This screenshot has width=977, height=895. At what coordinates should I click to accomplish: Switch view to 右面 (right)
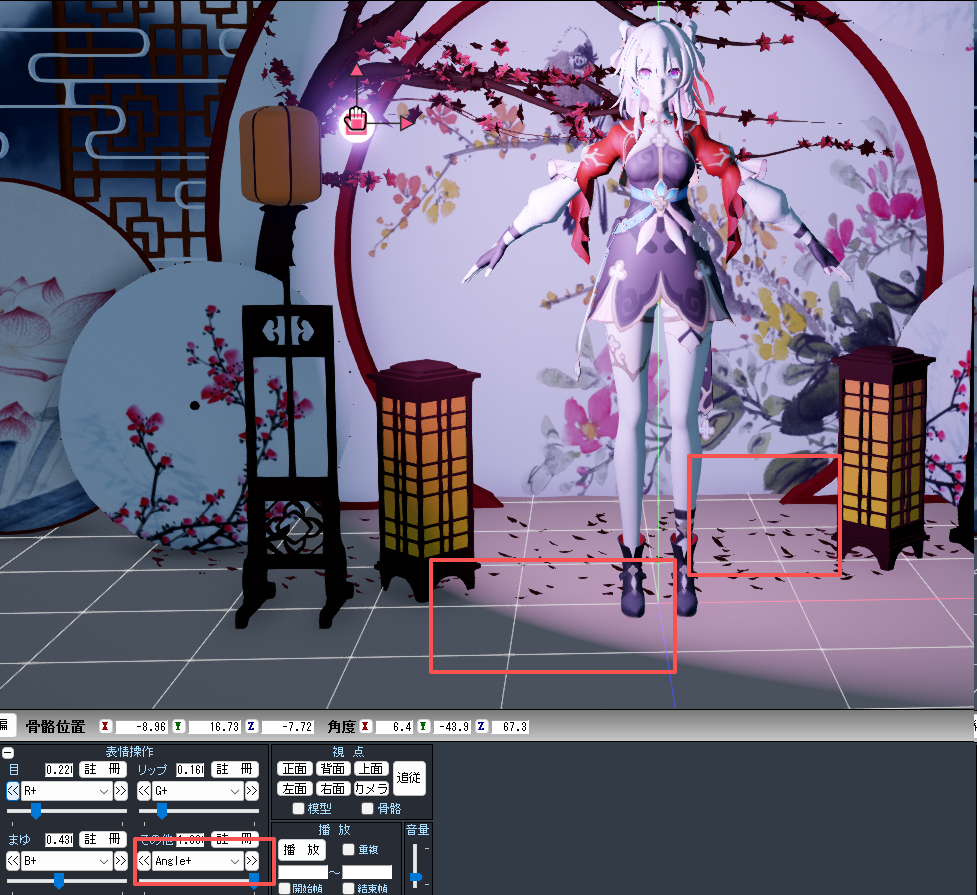(x=333, y=788)
